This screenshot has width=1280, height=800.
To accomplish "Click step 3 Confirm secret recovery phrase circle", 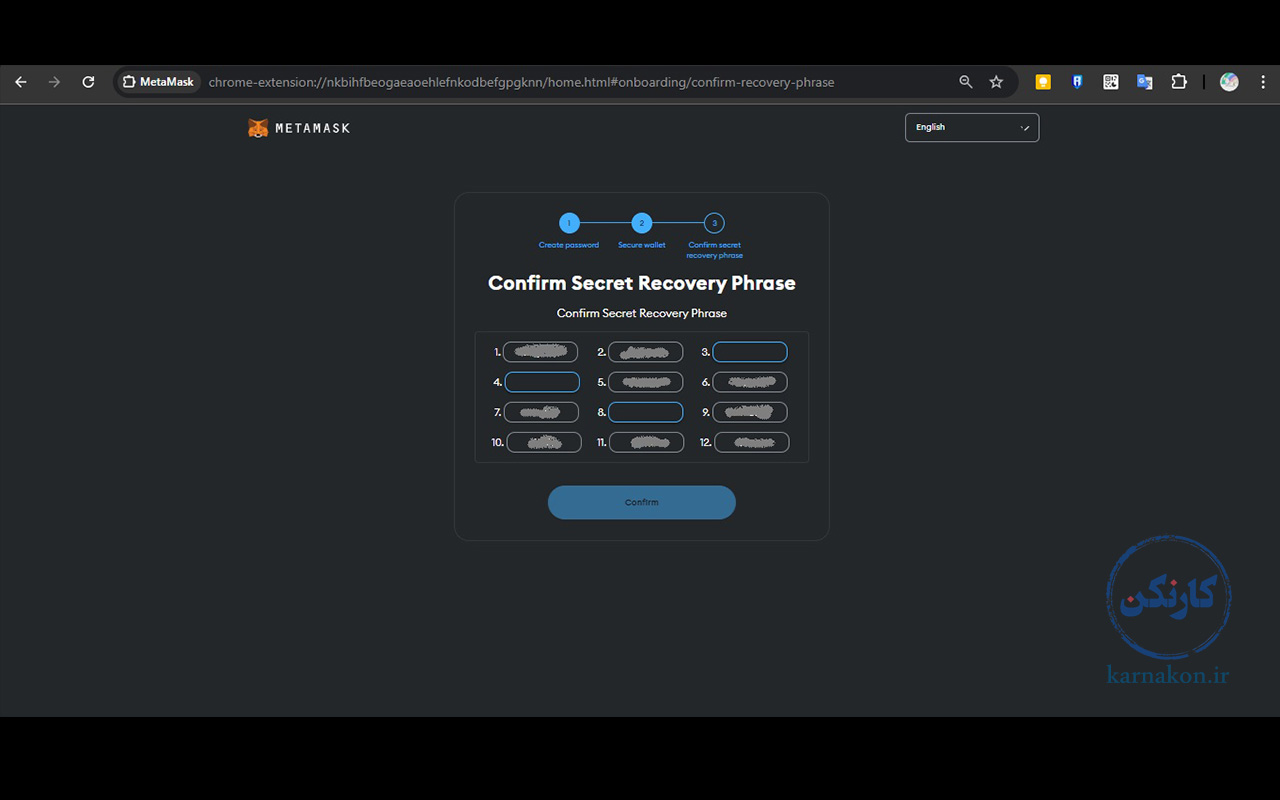I will point(714,223).
